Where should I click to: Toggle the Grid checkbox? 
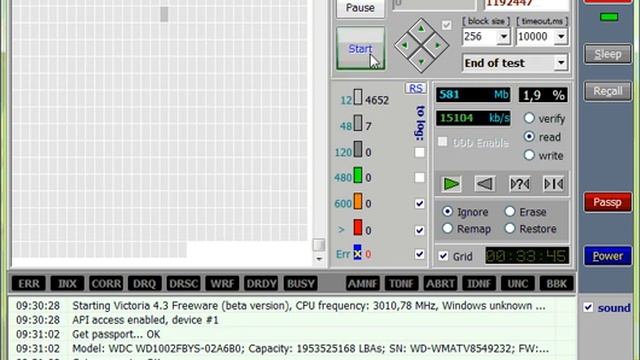click(443, 256)
